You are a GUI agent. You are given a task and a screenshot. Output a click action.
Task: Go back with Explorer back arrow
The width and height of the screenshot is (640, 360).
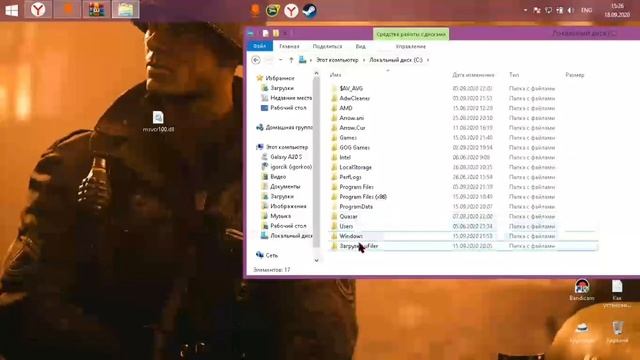256,60
